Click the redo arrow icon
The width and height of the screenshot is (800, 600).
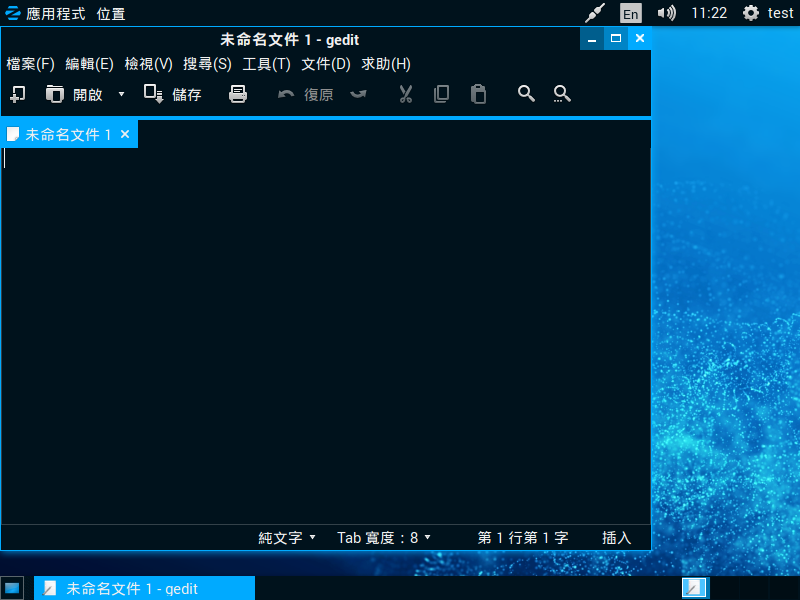coord(359,94)
